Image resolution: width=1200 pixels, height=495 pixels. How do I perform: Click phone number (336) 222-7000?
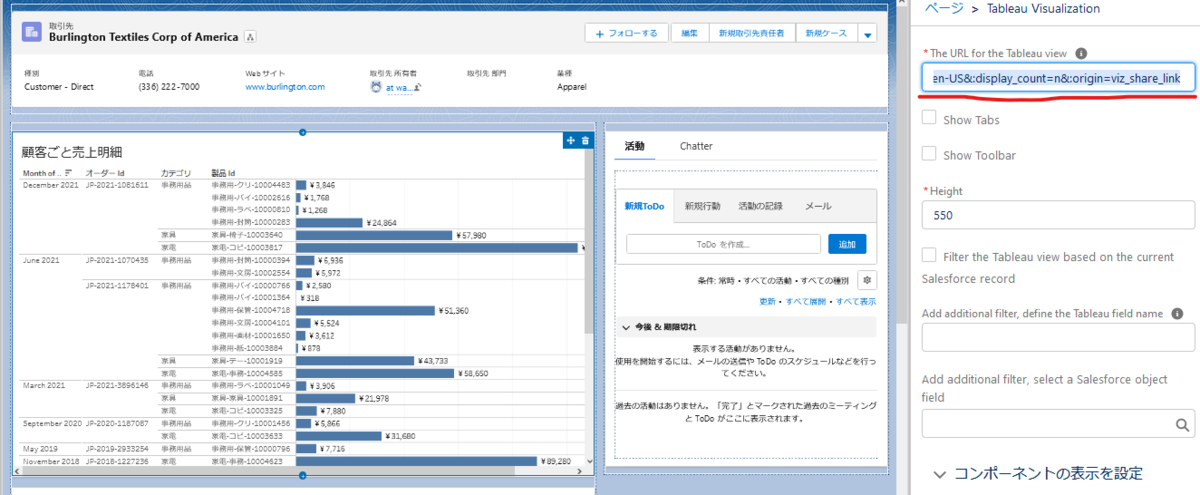169,87
